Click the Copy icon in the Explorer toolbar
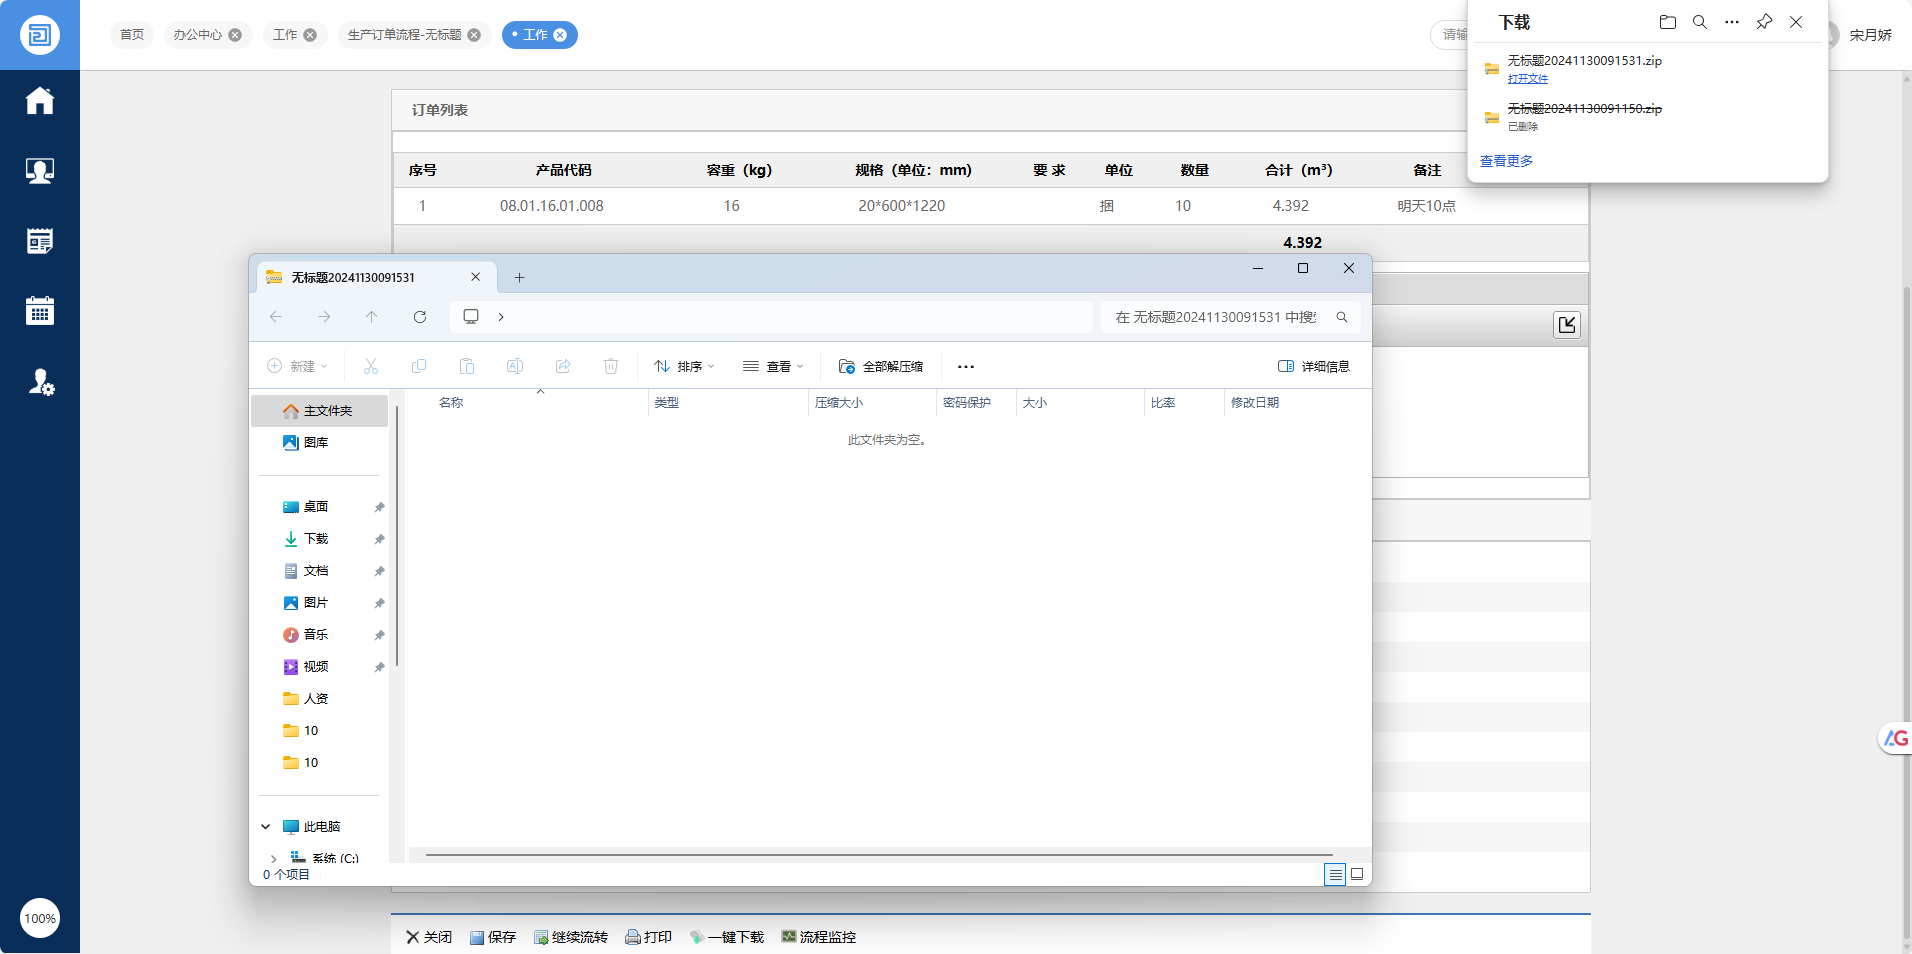This screenshot has width=1912, height=954. pyautogui.click(x=419, y=366)
